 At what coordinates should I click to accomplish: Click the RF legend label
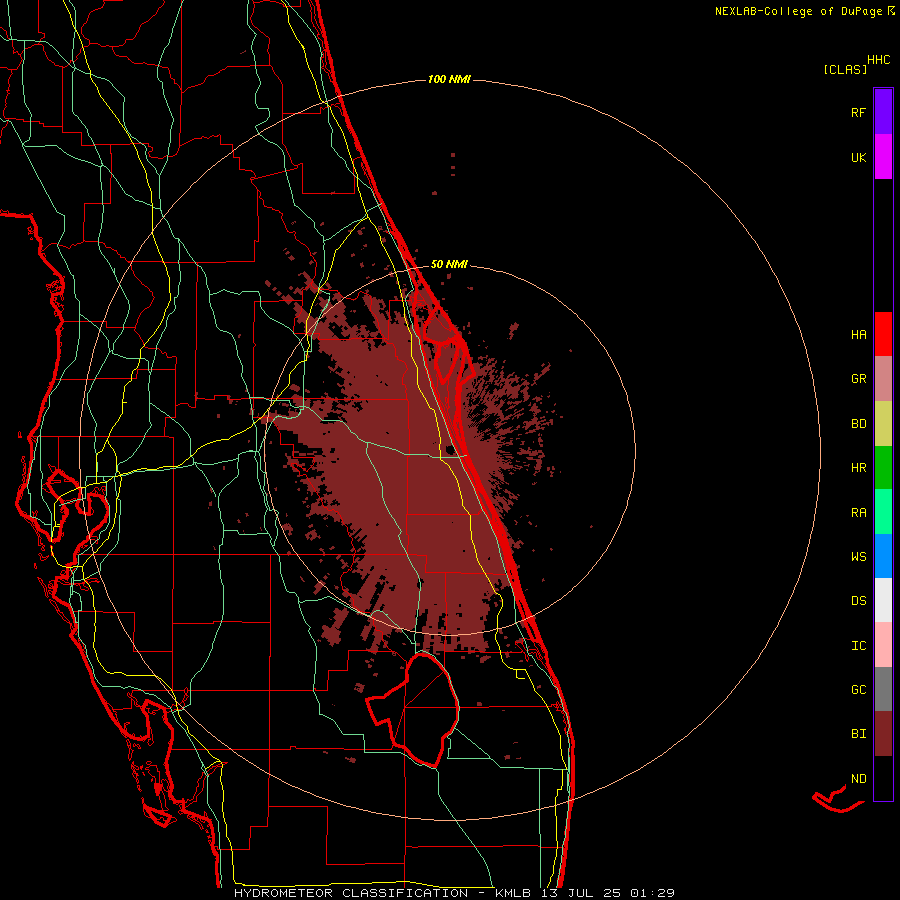pyautogui.click(x=858, y=112)
